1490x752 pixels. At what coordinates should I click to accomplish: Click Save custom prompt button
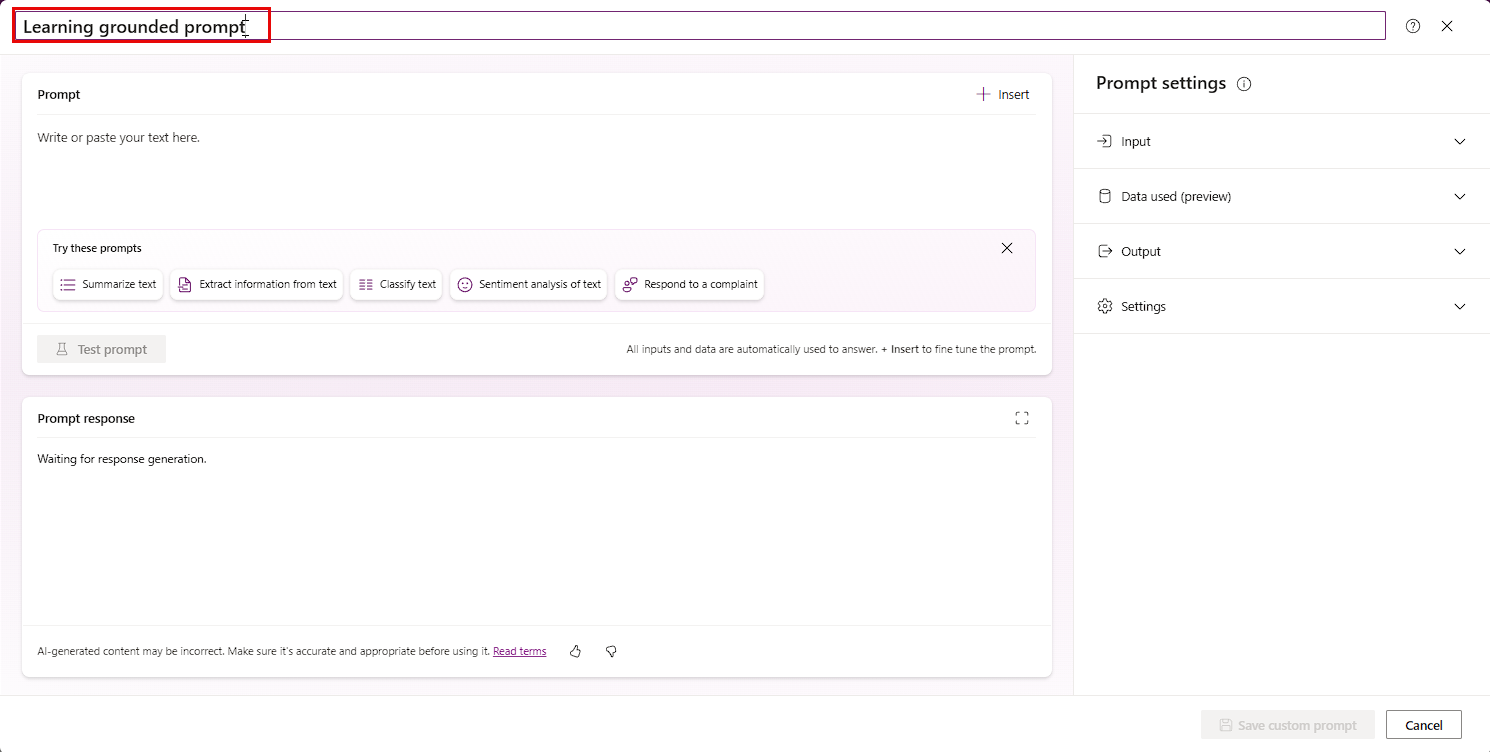click(x=1288, y=725)
